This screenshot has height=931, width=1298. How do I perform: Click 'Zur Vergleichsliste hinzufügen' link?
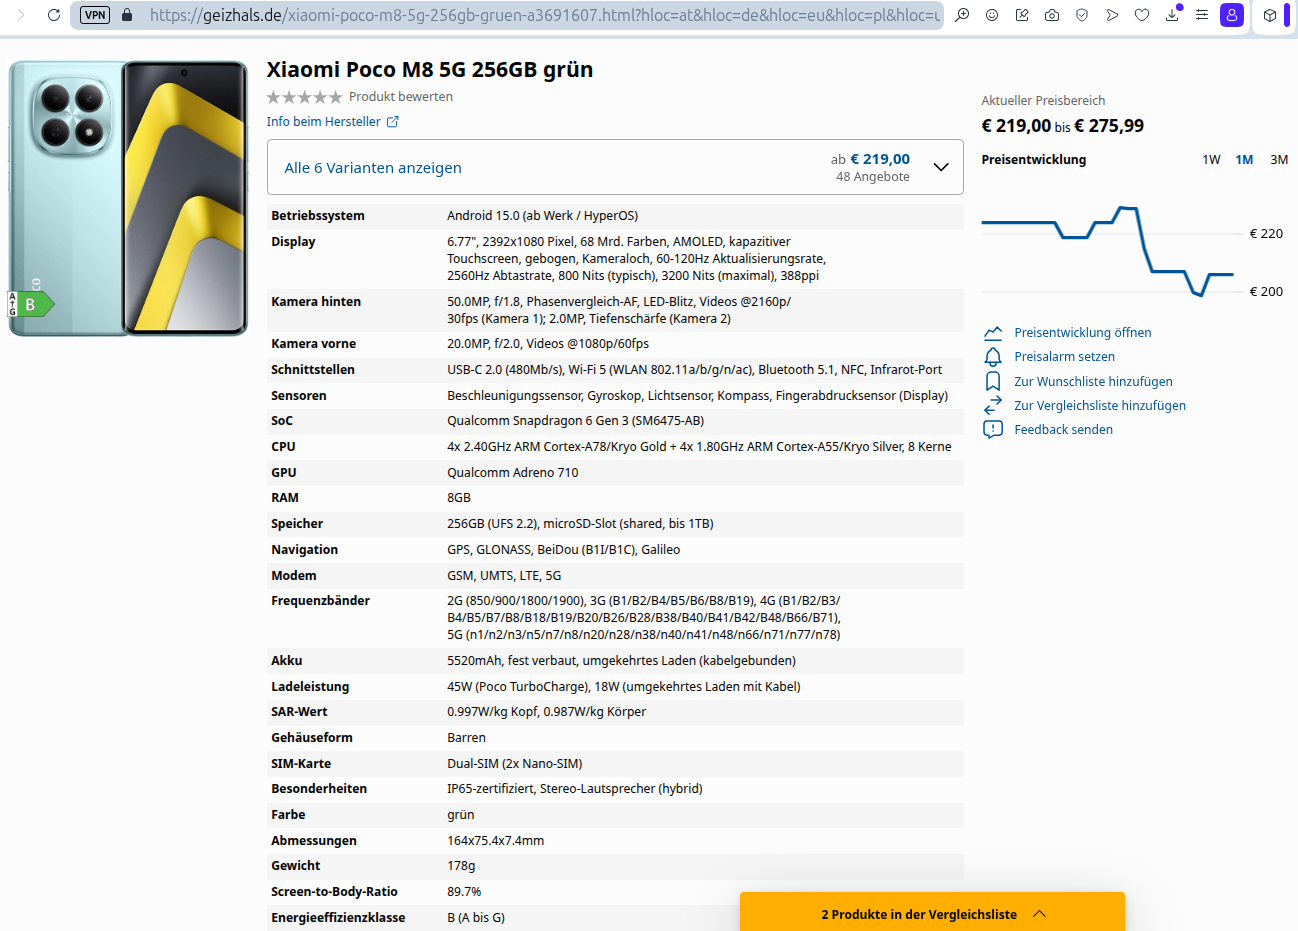(x=1100, y=406)
